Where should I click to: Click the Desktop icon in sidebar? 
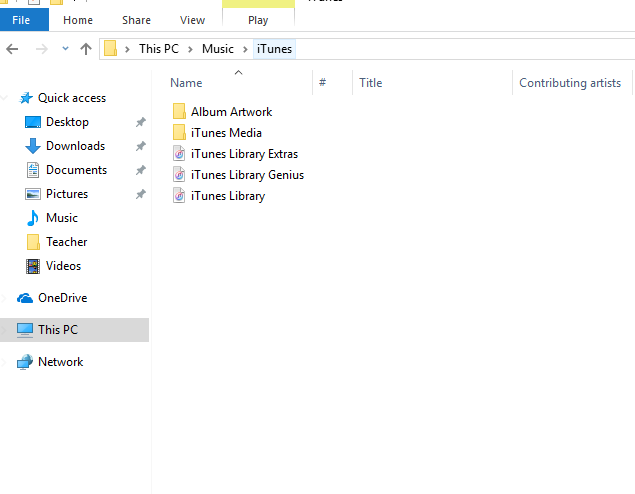coord(33,122)
